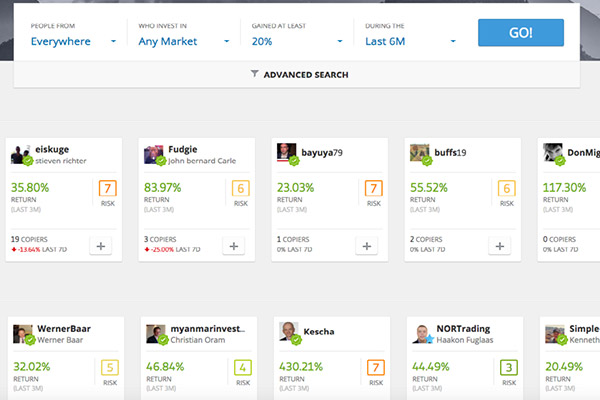Click Kescha's risk score 7 badge
The height and width of the screenshot is (400, 600).
click(x=376, y=367)
